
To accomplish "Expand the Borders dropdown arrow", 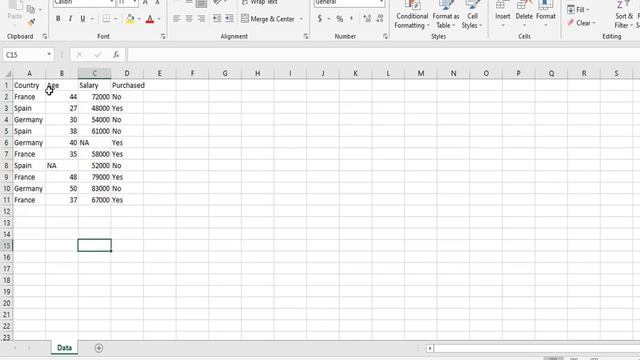I will pos(116,19).
